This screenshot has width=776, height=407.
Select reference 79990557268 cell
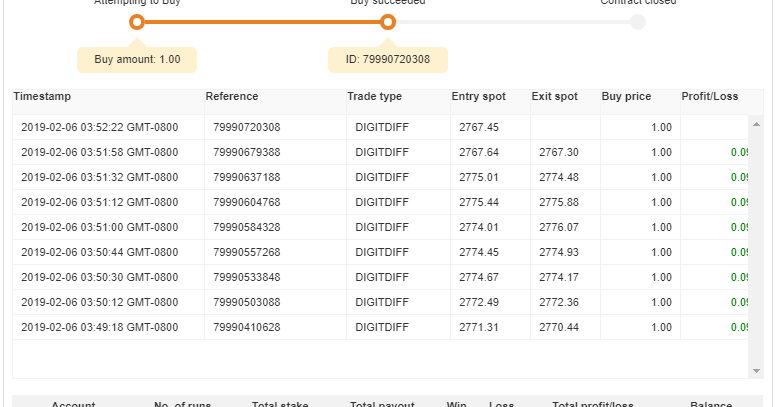tap(276, 252)
